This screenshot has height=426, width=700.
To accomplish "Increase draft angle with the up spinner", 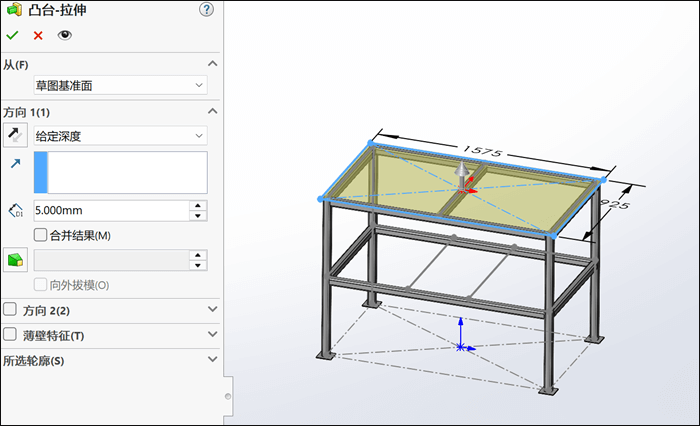I will click(198, 255).
